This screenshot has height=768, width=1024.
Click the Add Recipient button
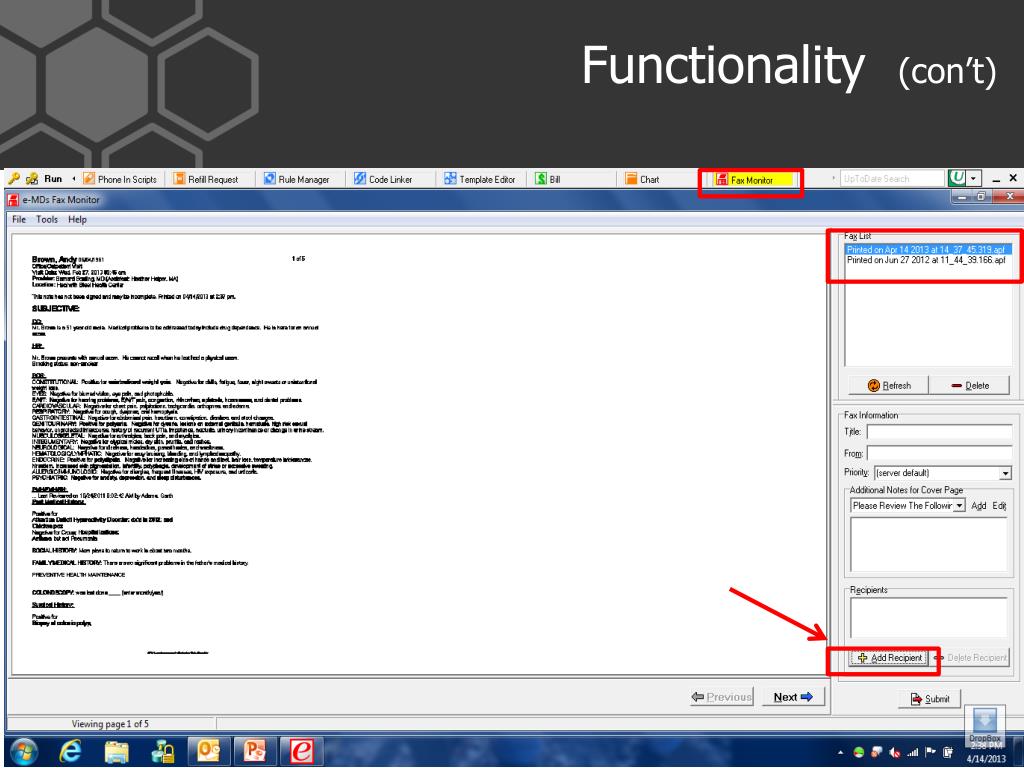(x=888, y=658)
